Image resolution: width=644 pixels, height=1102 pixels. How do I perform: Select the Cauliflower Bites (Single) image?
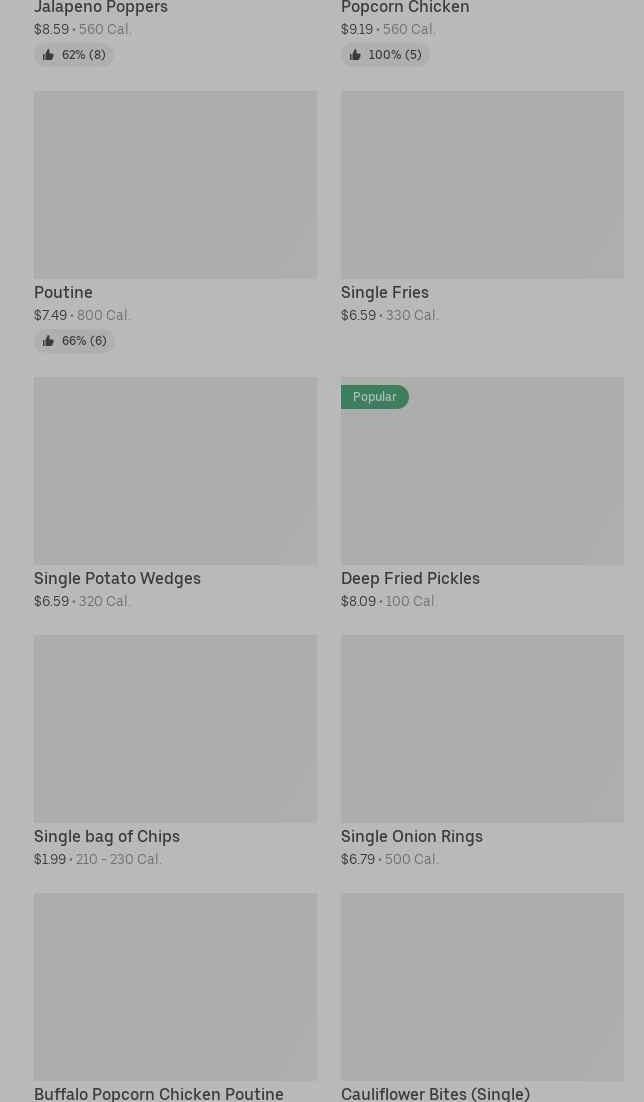(482, 987)
